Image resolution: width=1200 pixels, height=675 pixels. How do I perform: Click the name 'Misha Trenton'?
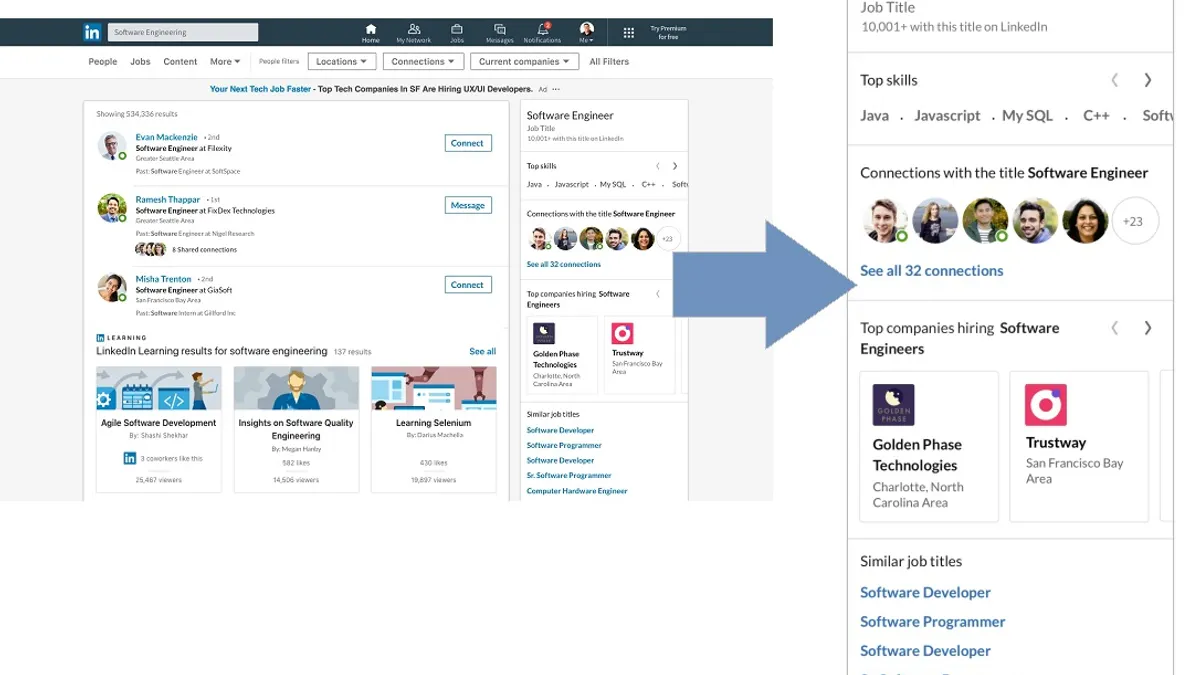[163, 279]
